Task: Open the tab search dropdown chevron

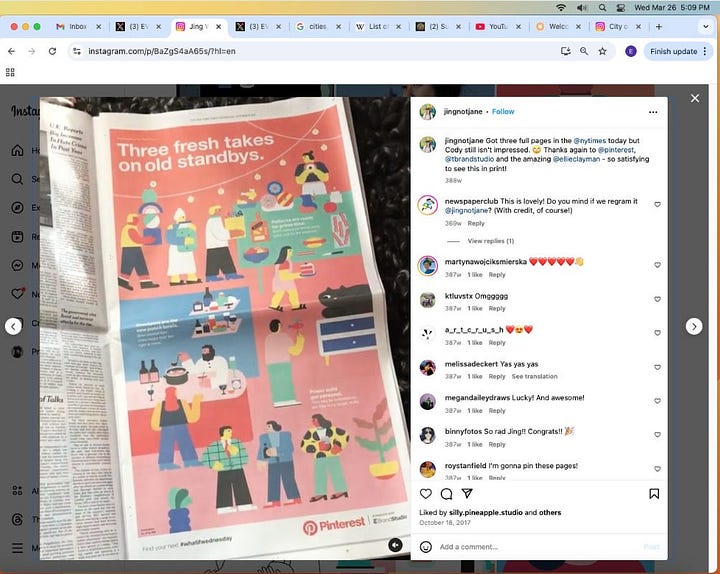Action: point(706,27)
